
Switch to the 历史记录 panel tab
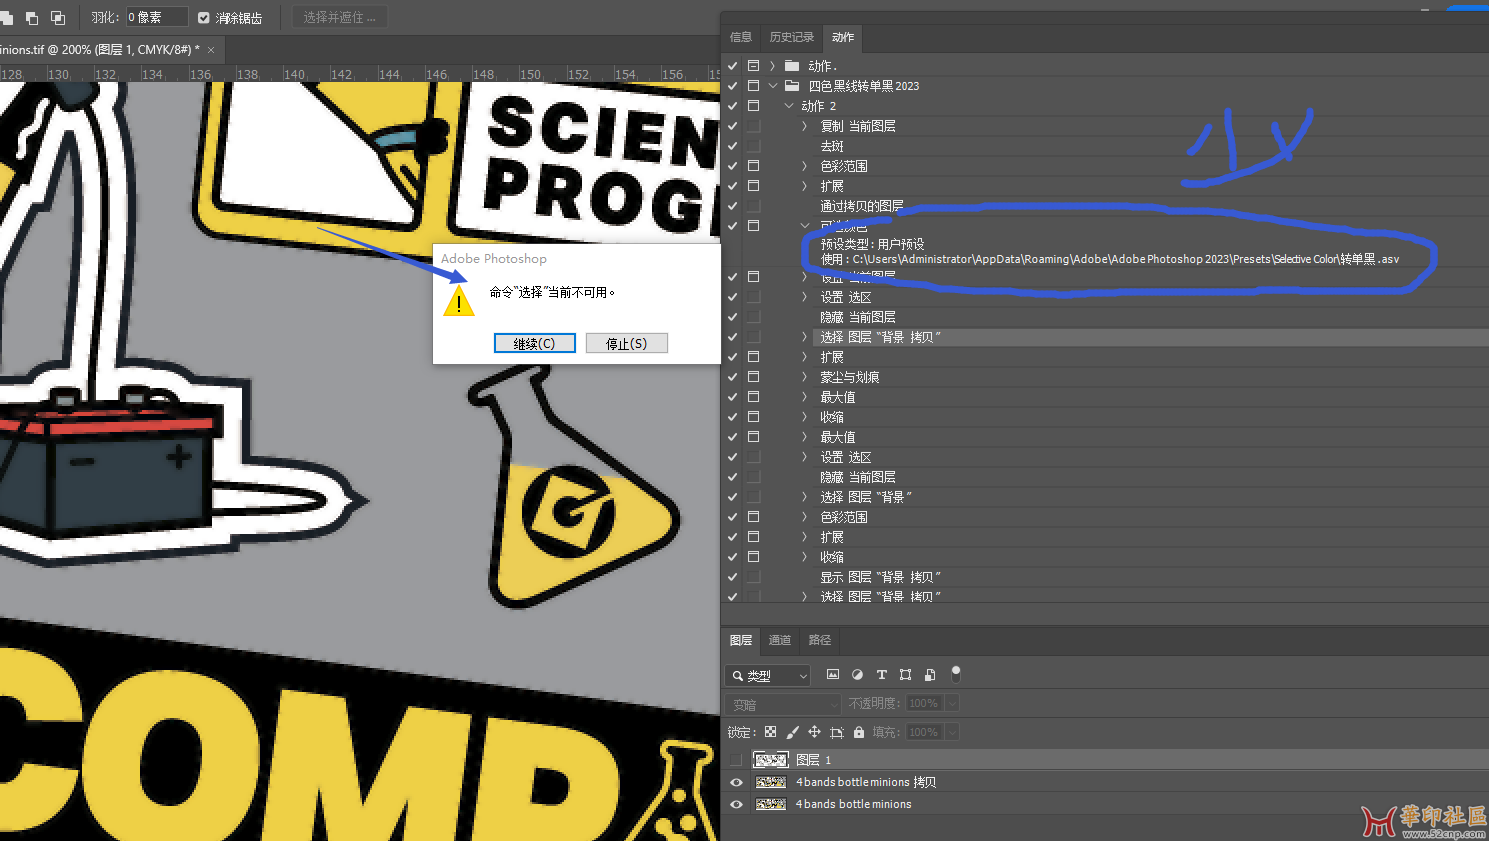[791, 37]
